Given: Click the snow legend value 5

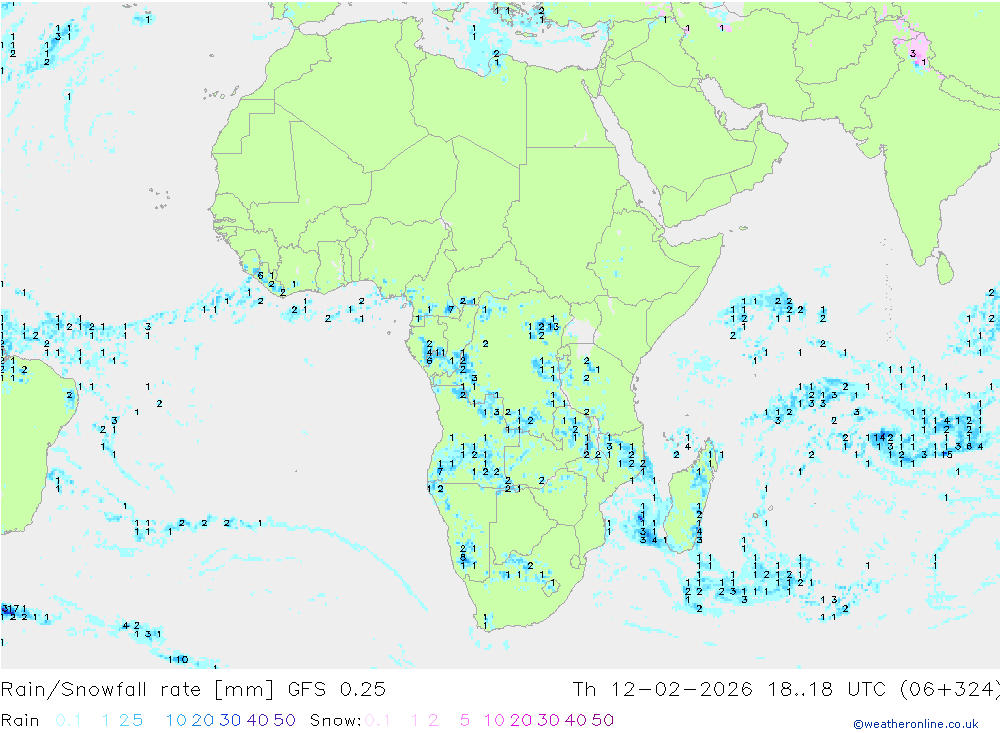Looking at the screenshot, I should (x=465, y=720).
